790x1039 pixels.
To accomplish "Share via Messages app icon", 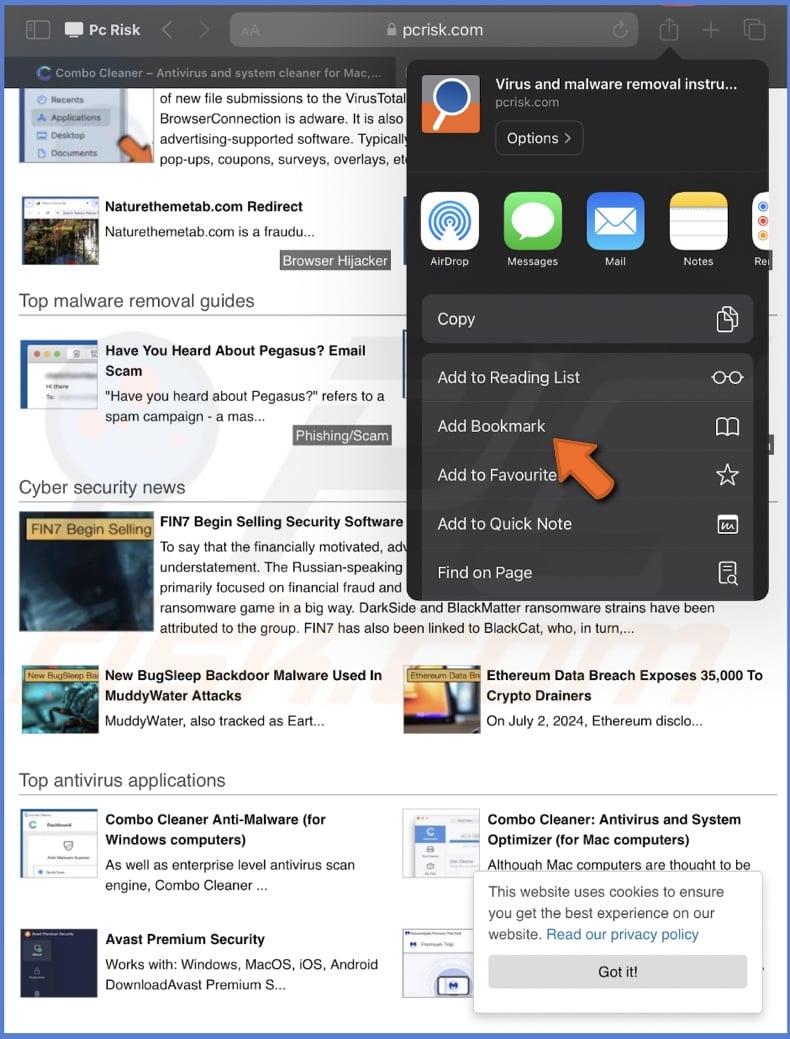I will coord(532,221).
